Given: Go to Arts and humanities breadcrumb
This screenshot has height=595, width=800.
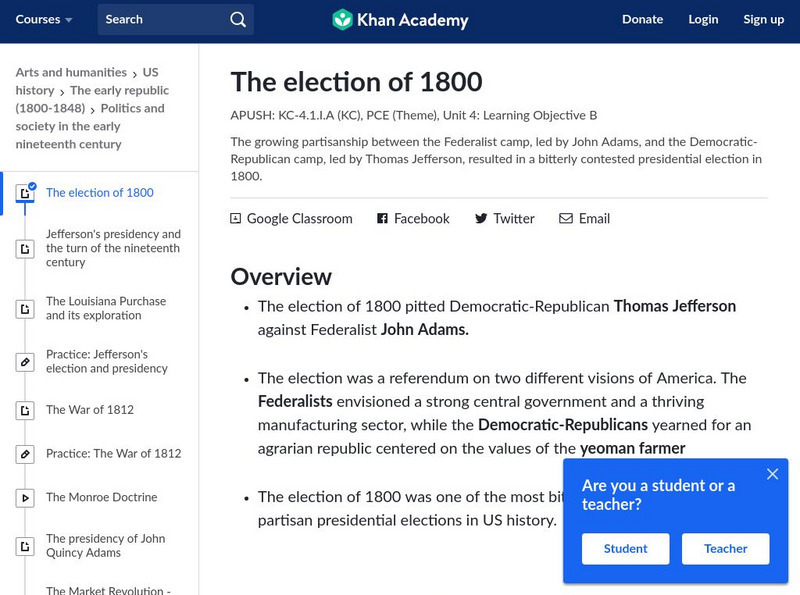Looking at the screenshot, I should point(71,73).
